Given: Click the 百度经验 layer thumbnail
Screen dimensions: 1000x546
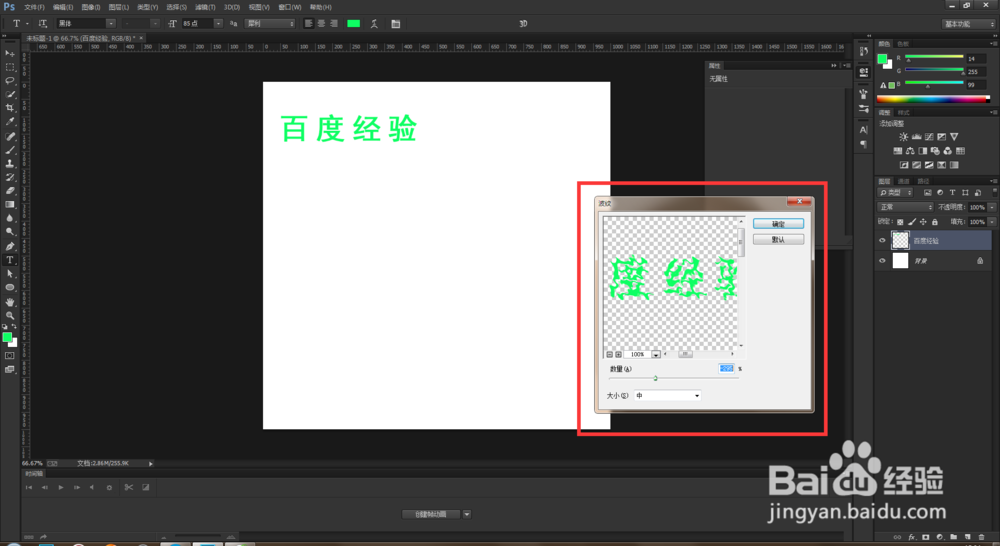Looking at the screenshot, I should [900, 240].
